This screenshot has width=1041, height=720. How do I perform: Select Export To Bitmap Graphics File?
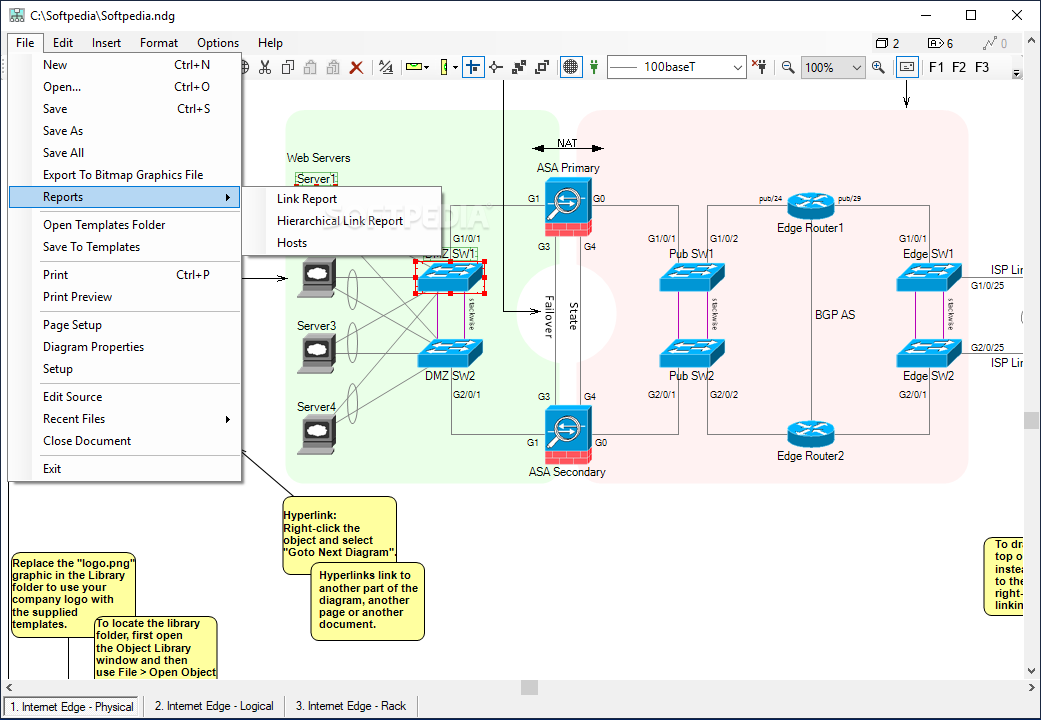pos(125,175)
